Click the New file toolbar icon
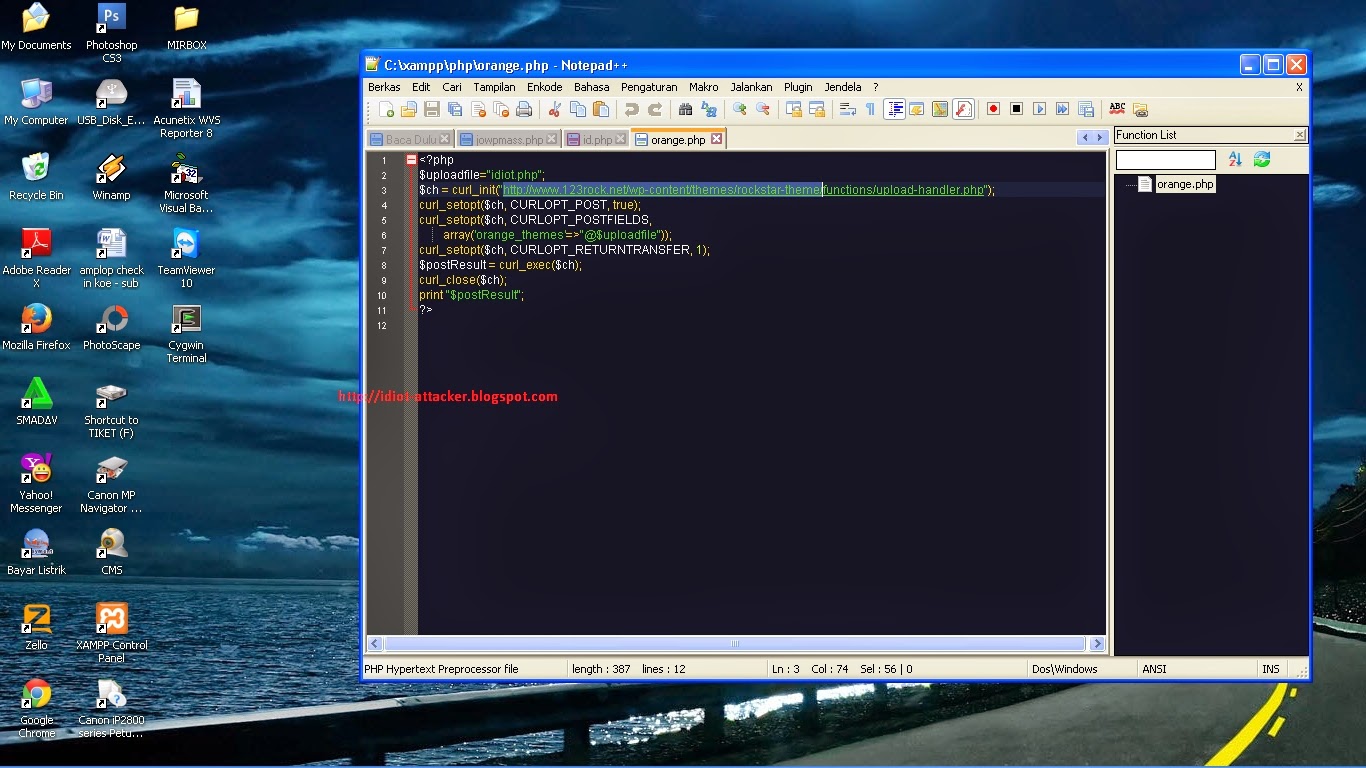 click(386, 109)
